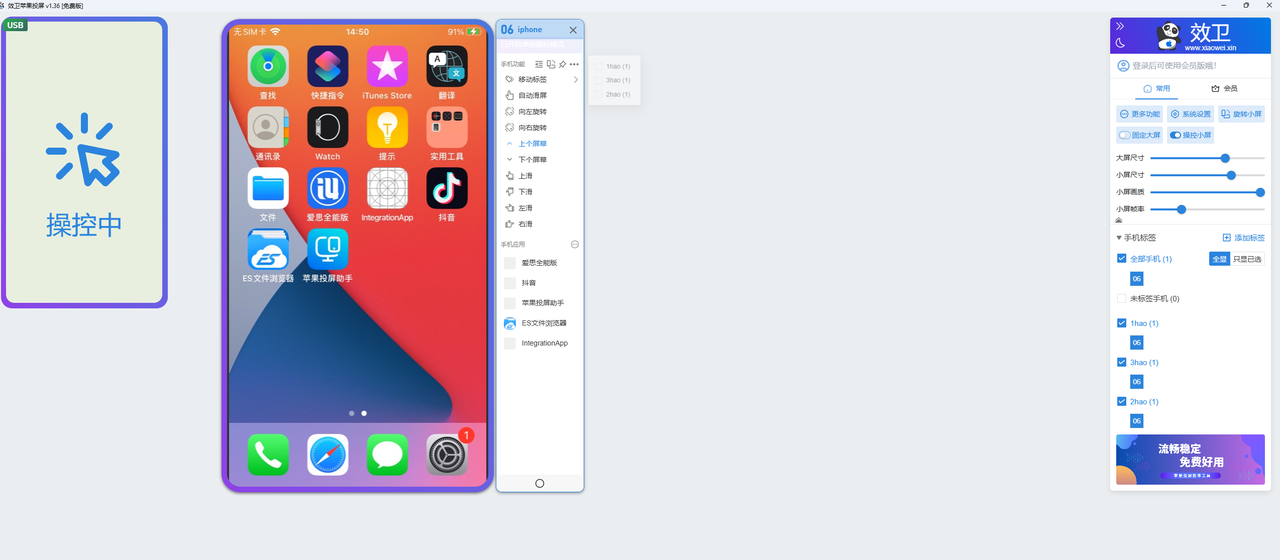Select 向左旋转 in phone functions

click(x=532, y=112)
